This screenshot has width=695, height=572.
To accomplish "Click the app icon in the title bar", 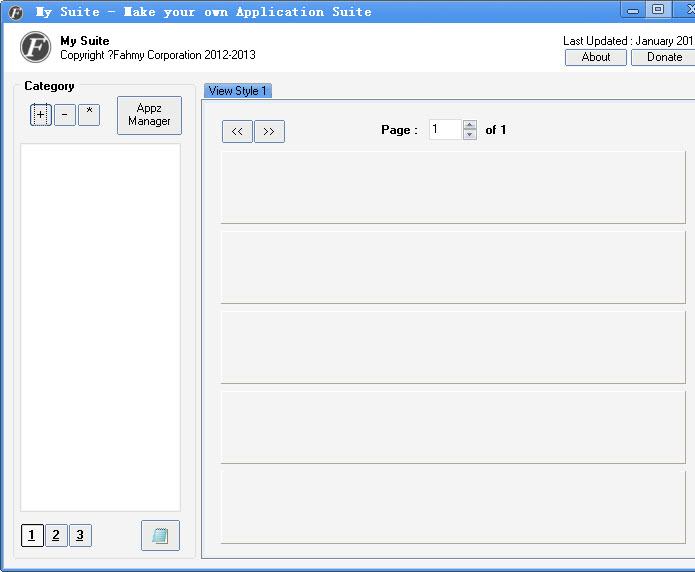I will point(16,12).
